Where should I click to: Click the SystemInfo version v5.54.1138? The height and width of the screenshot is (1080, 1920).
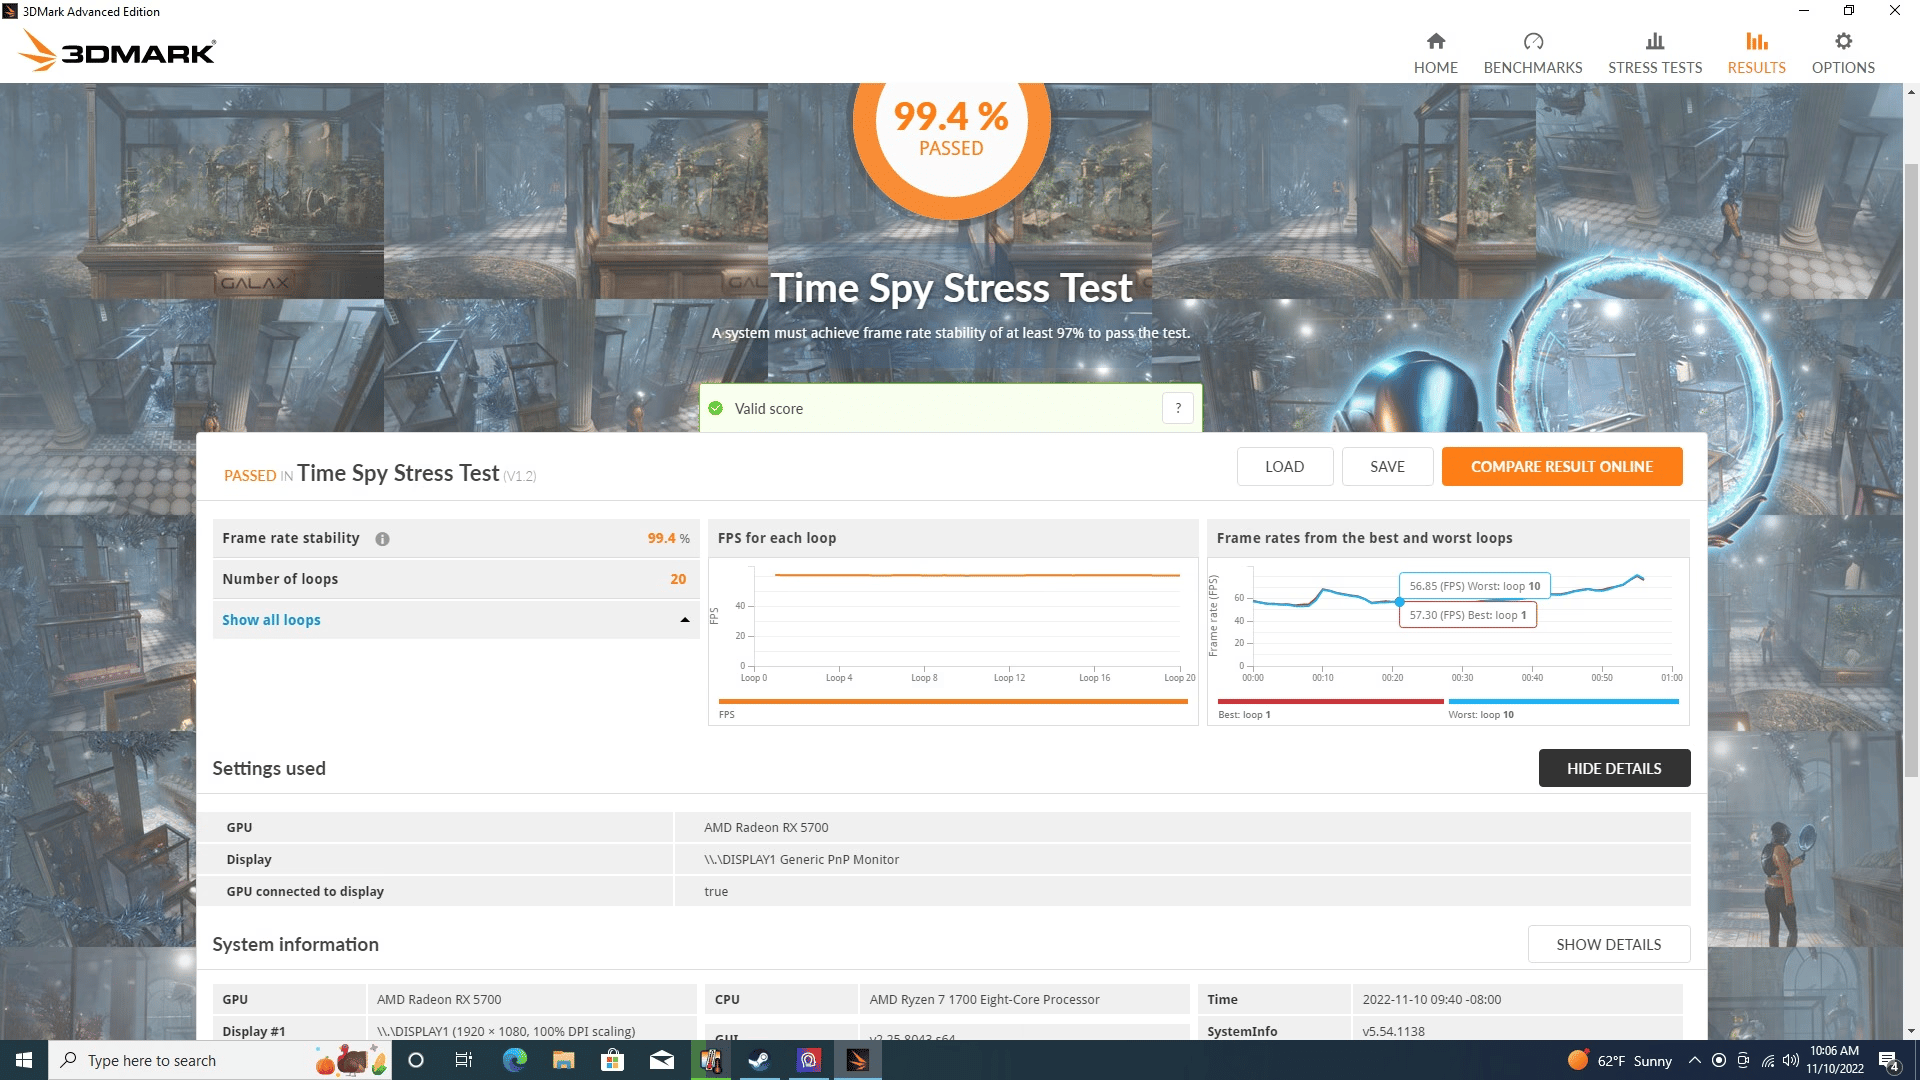1393,1031
